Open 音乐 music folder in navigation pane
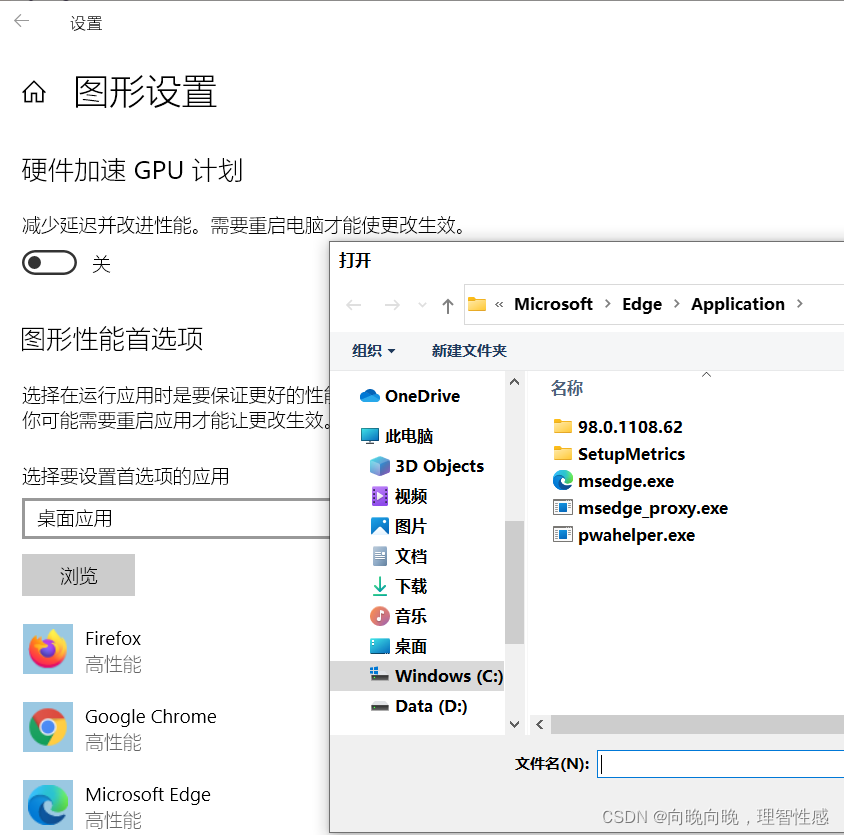844x835 pixels. 399,616
